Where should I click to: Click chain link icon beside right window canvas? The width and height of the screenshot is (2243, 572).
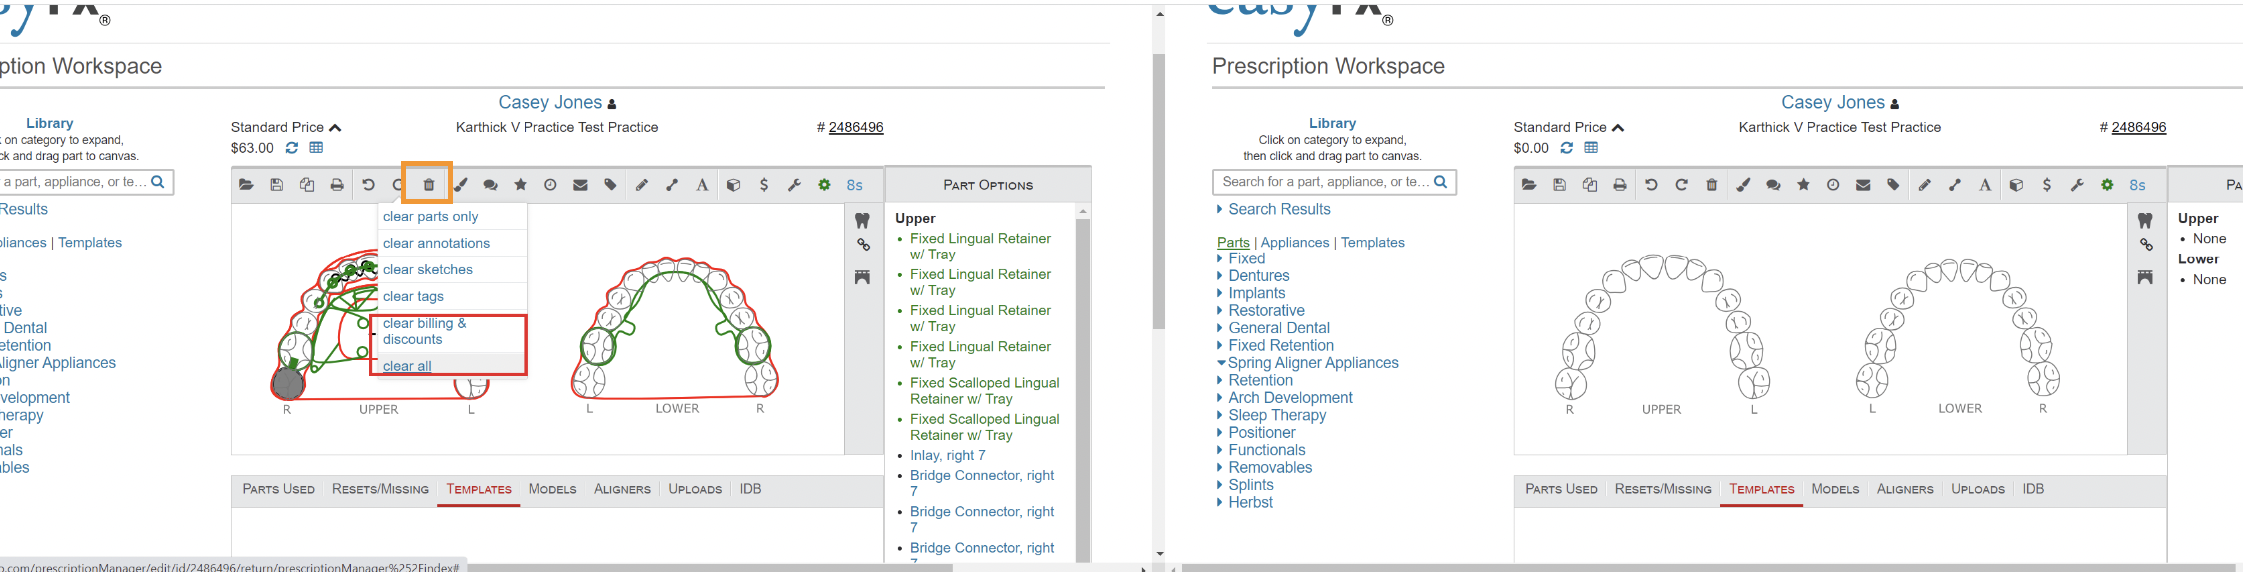[2146, 245]
